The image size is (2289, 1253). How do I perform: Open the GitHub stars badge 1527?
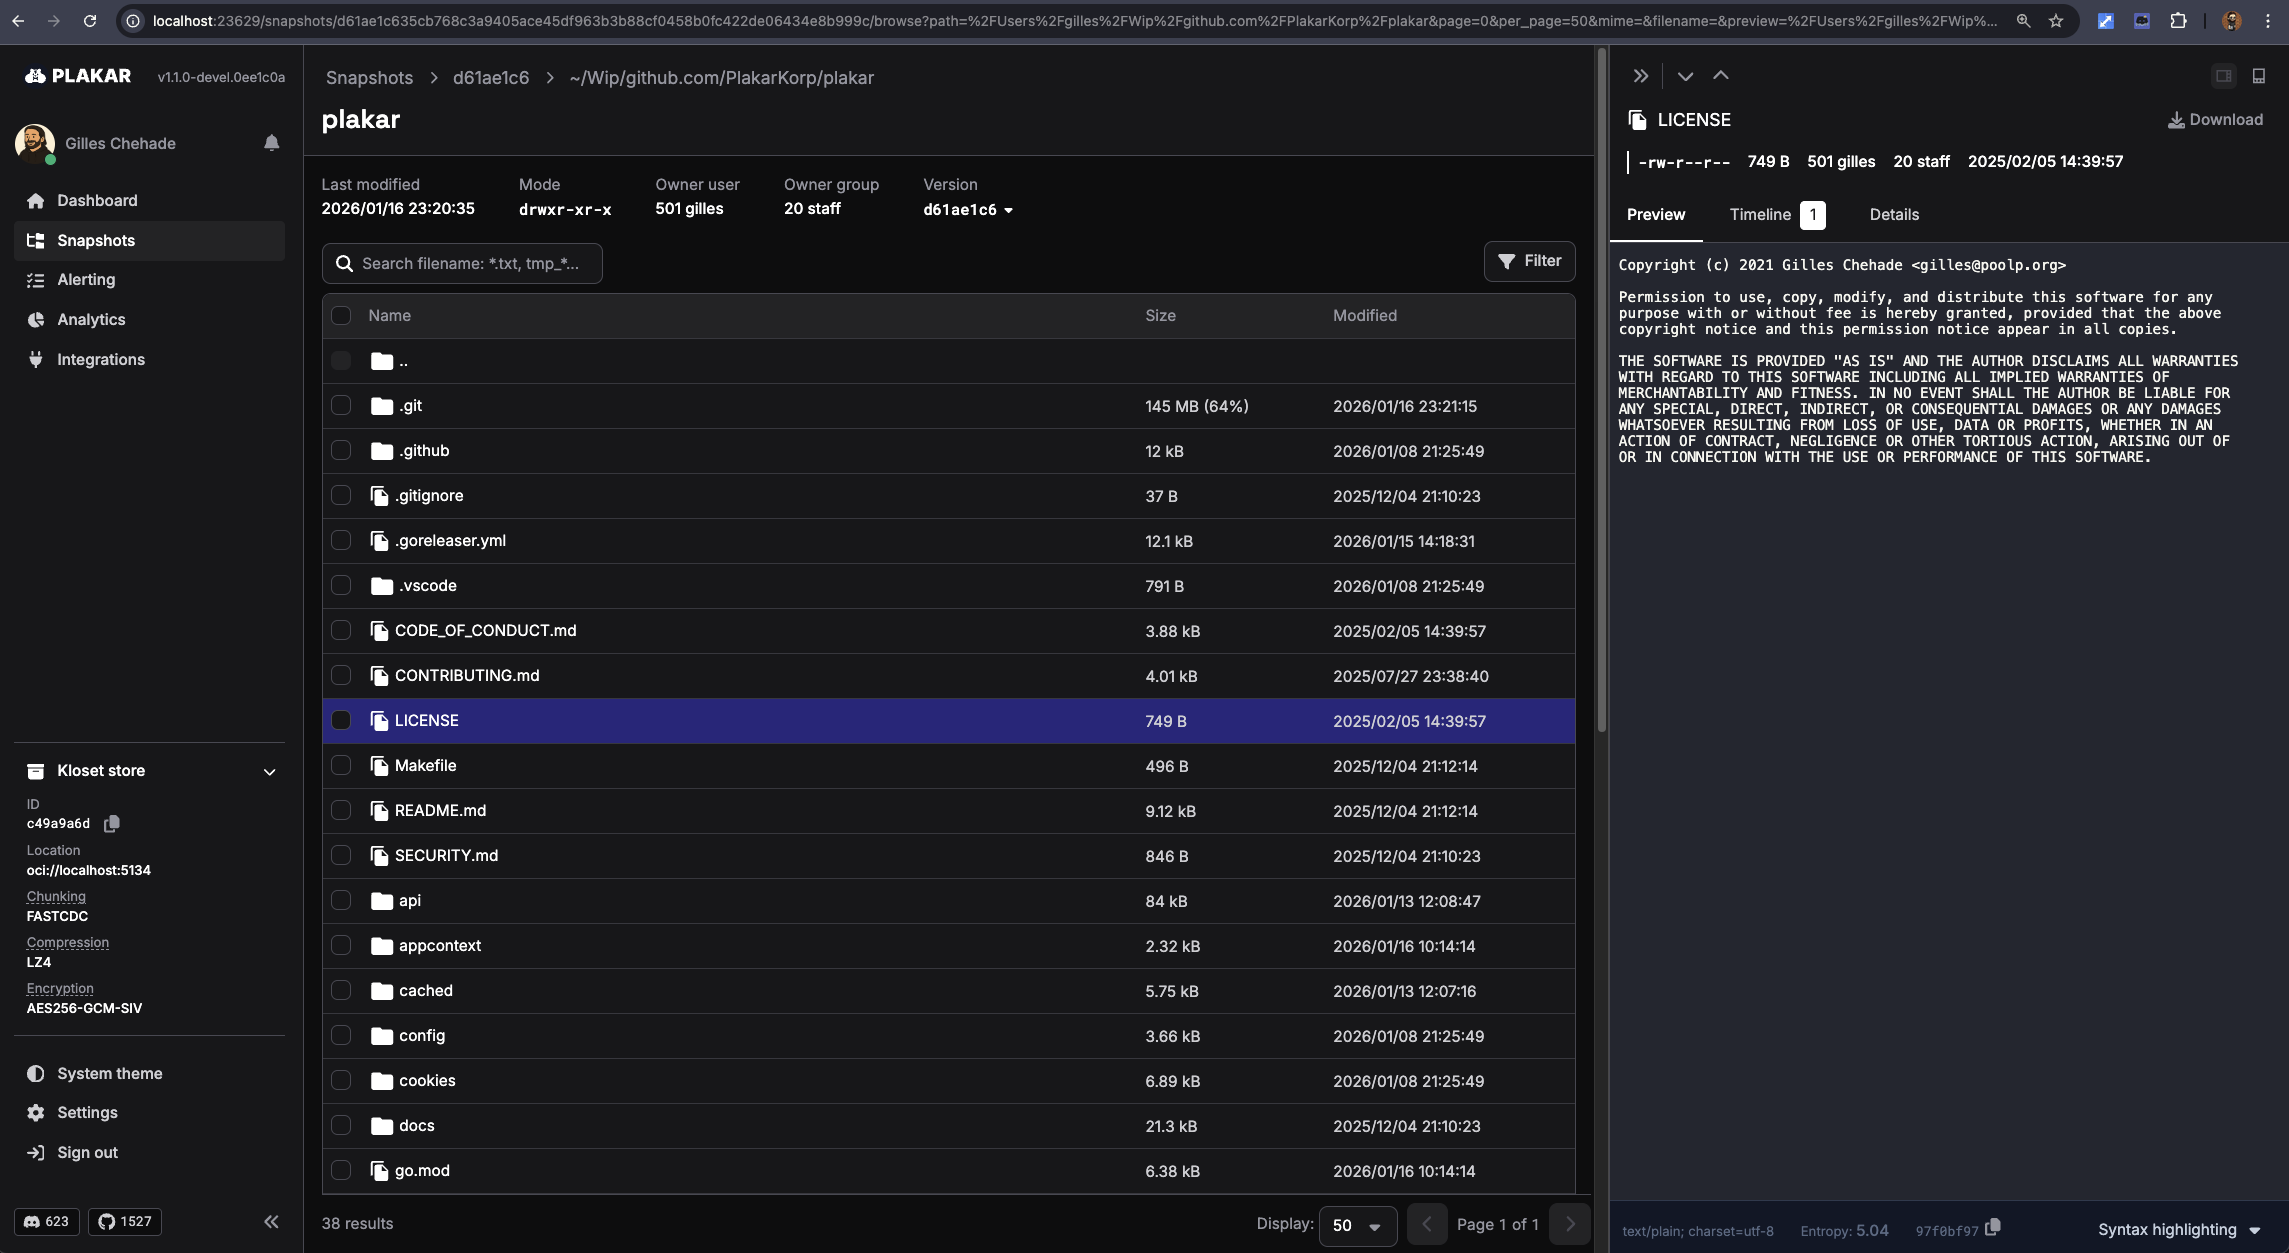pos(125,1222)
